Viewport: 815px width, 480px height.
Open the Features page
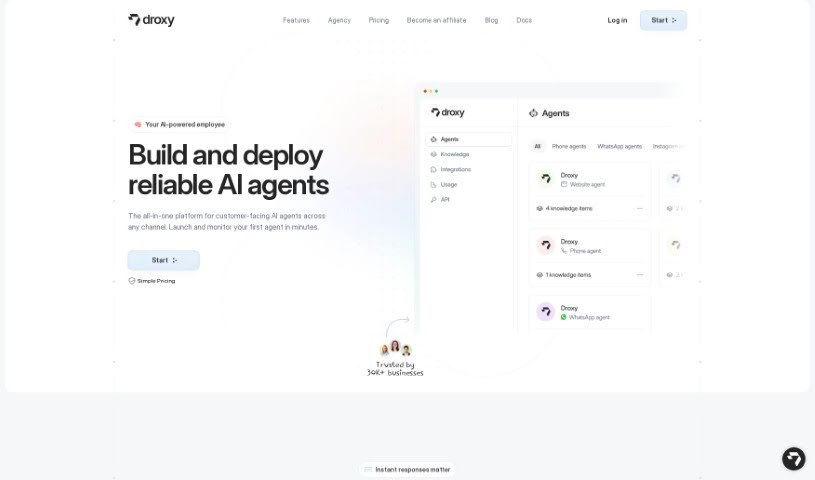(296, 20)
